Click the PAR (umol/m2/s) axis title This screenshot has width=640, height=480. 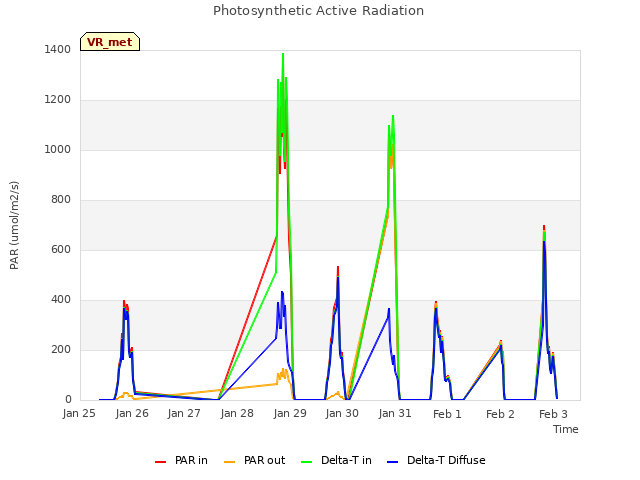[x=14, y=225]
